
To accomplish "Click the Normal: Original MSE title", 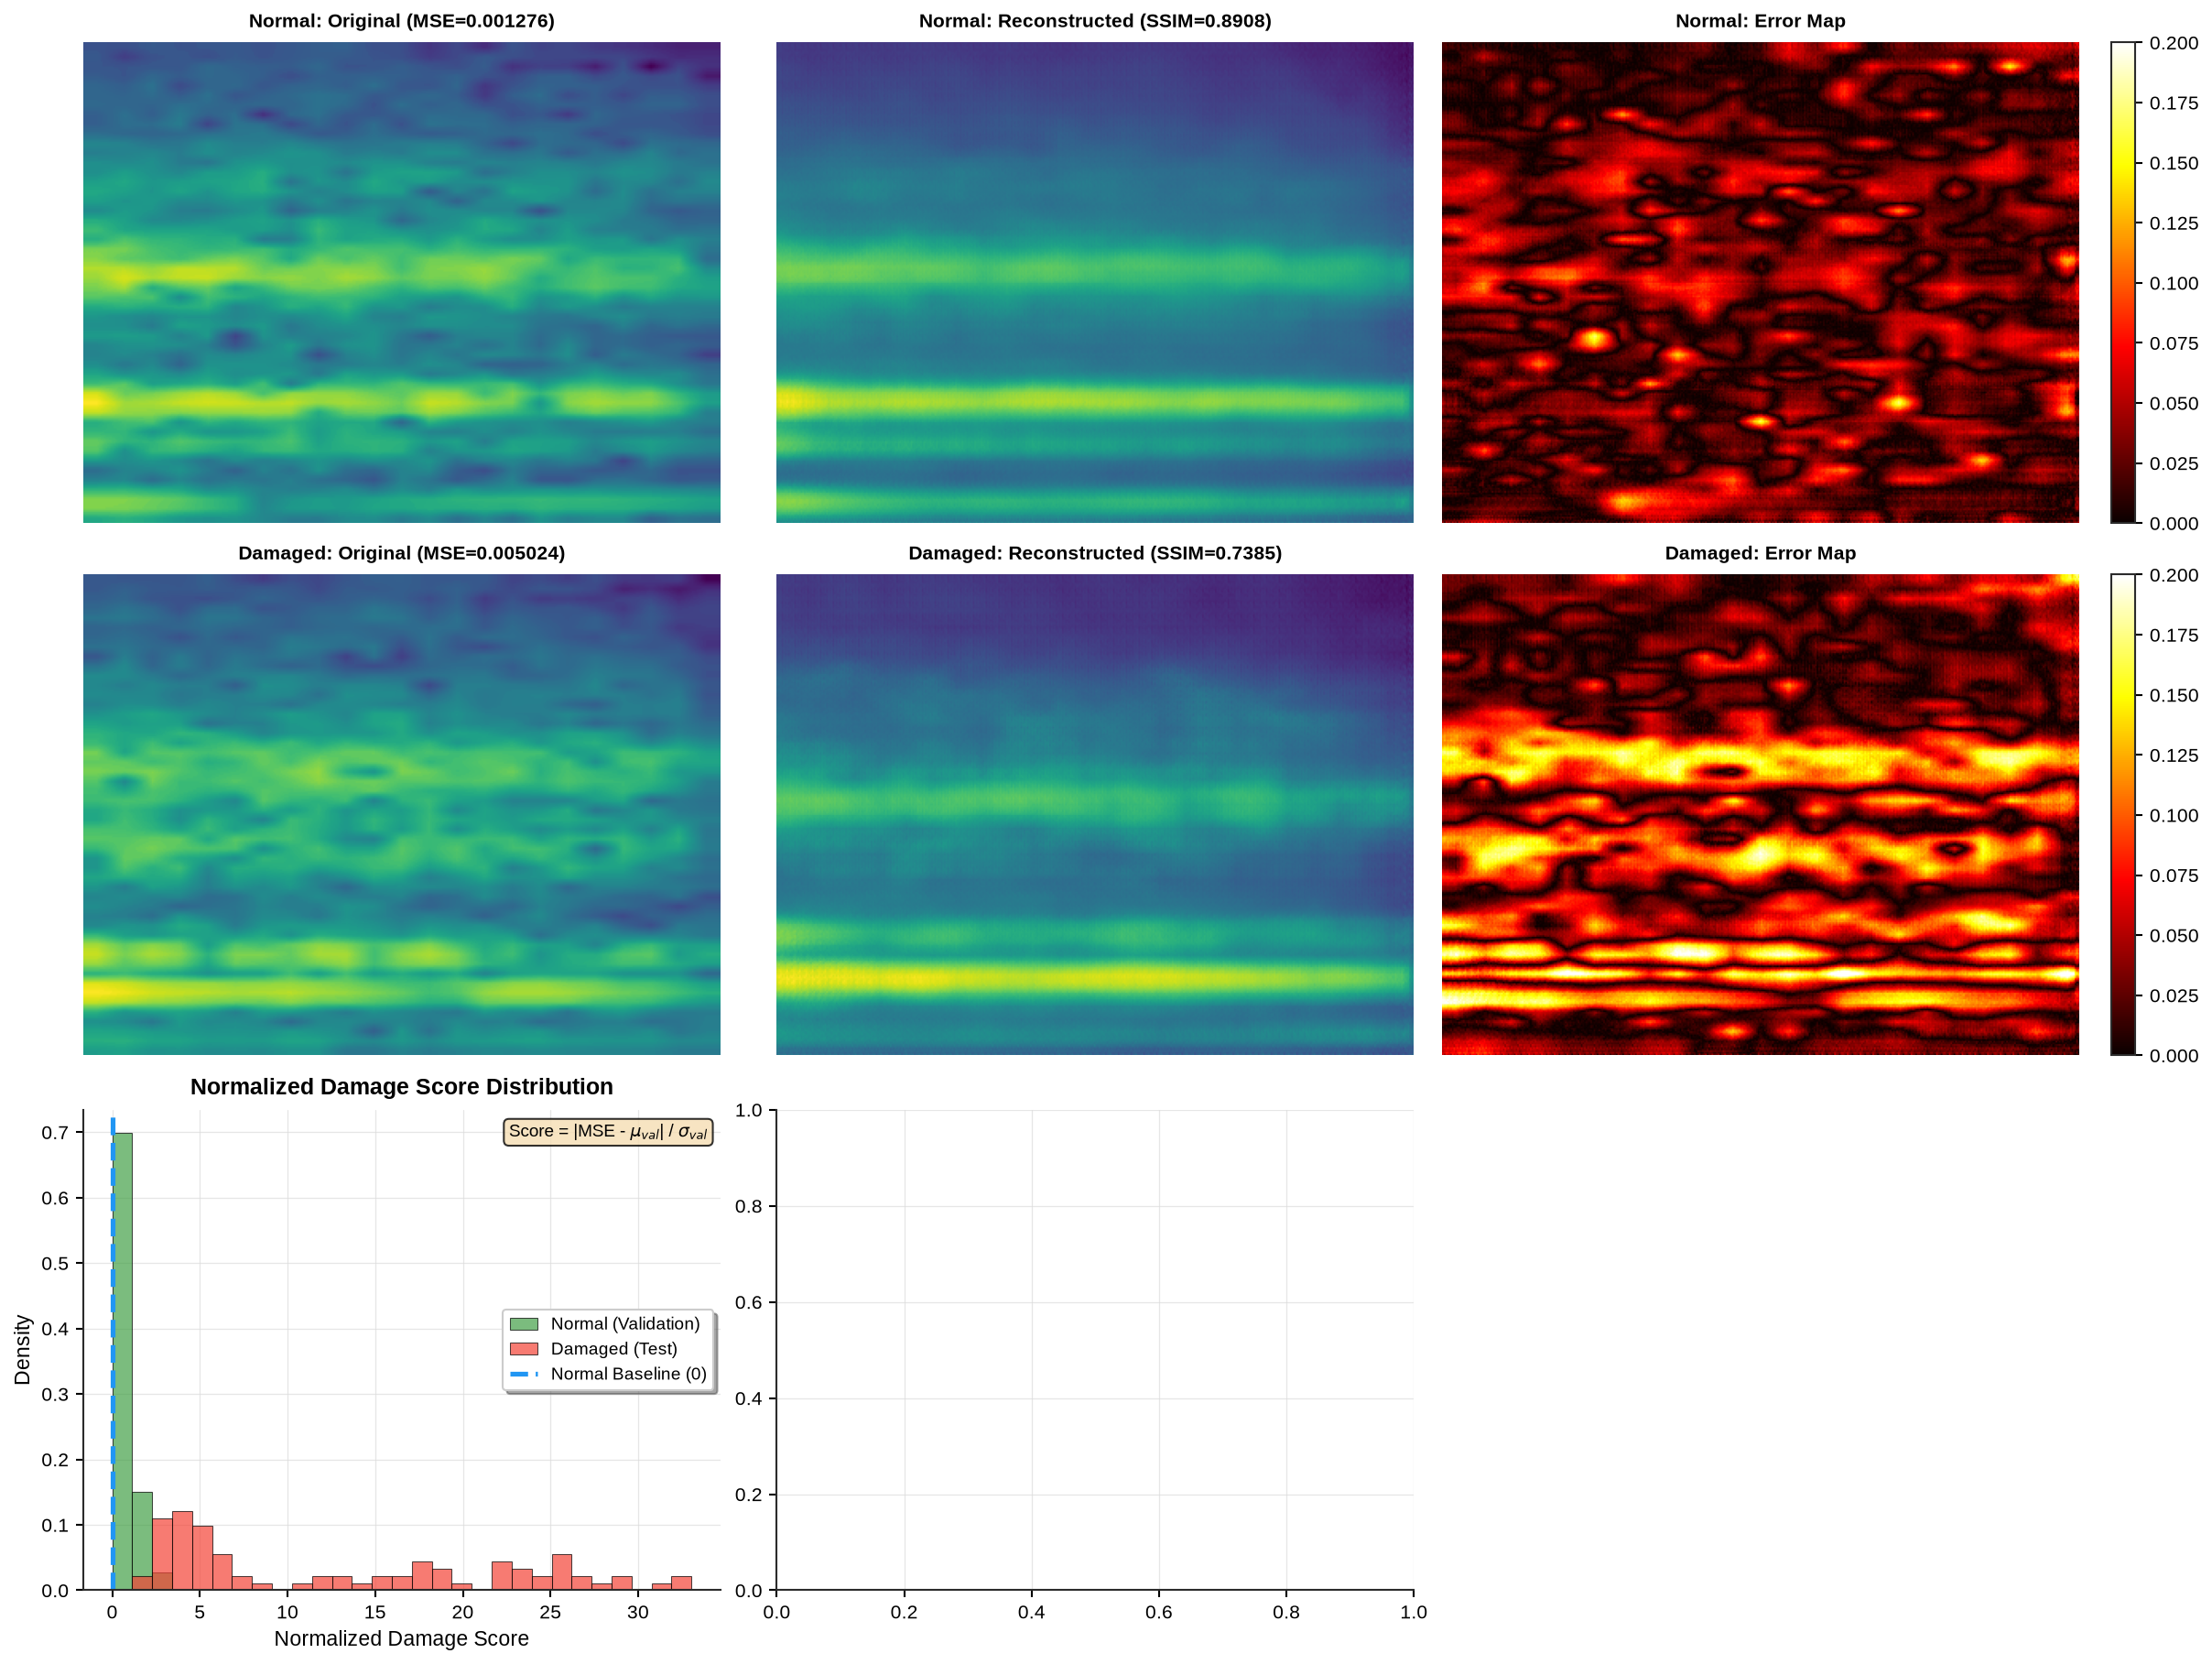I will click(401, 21).
